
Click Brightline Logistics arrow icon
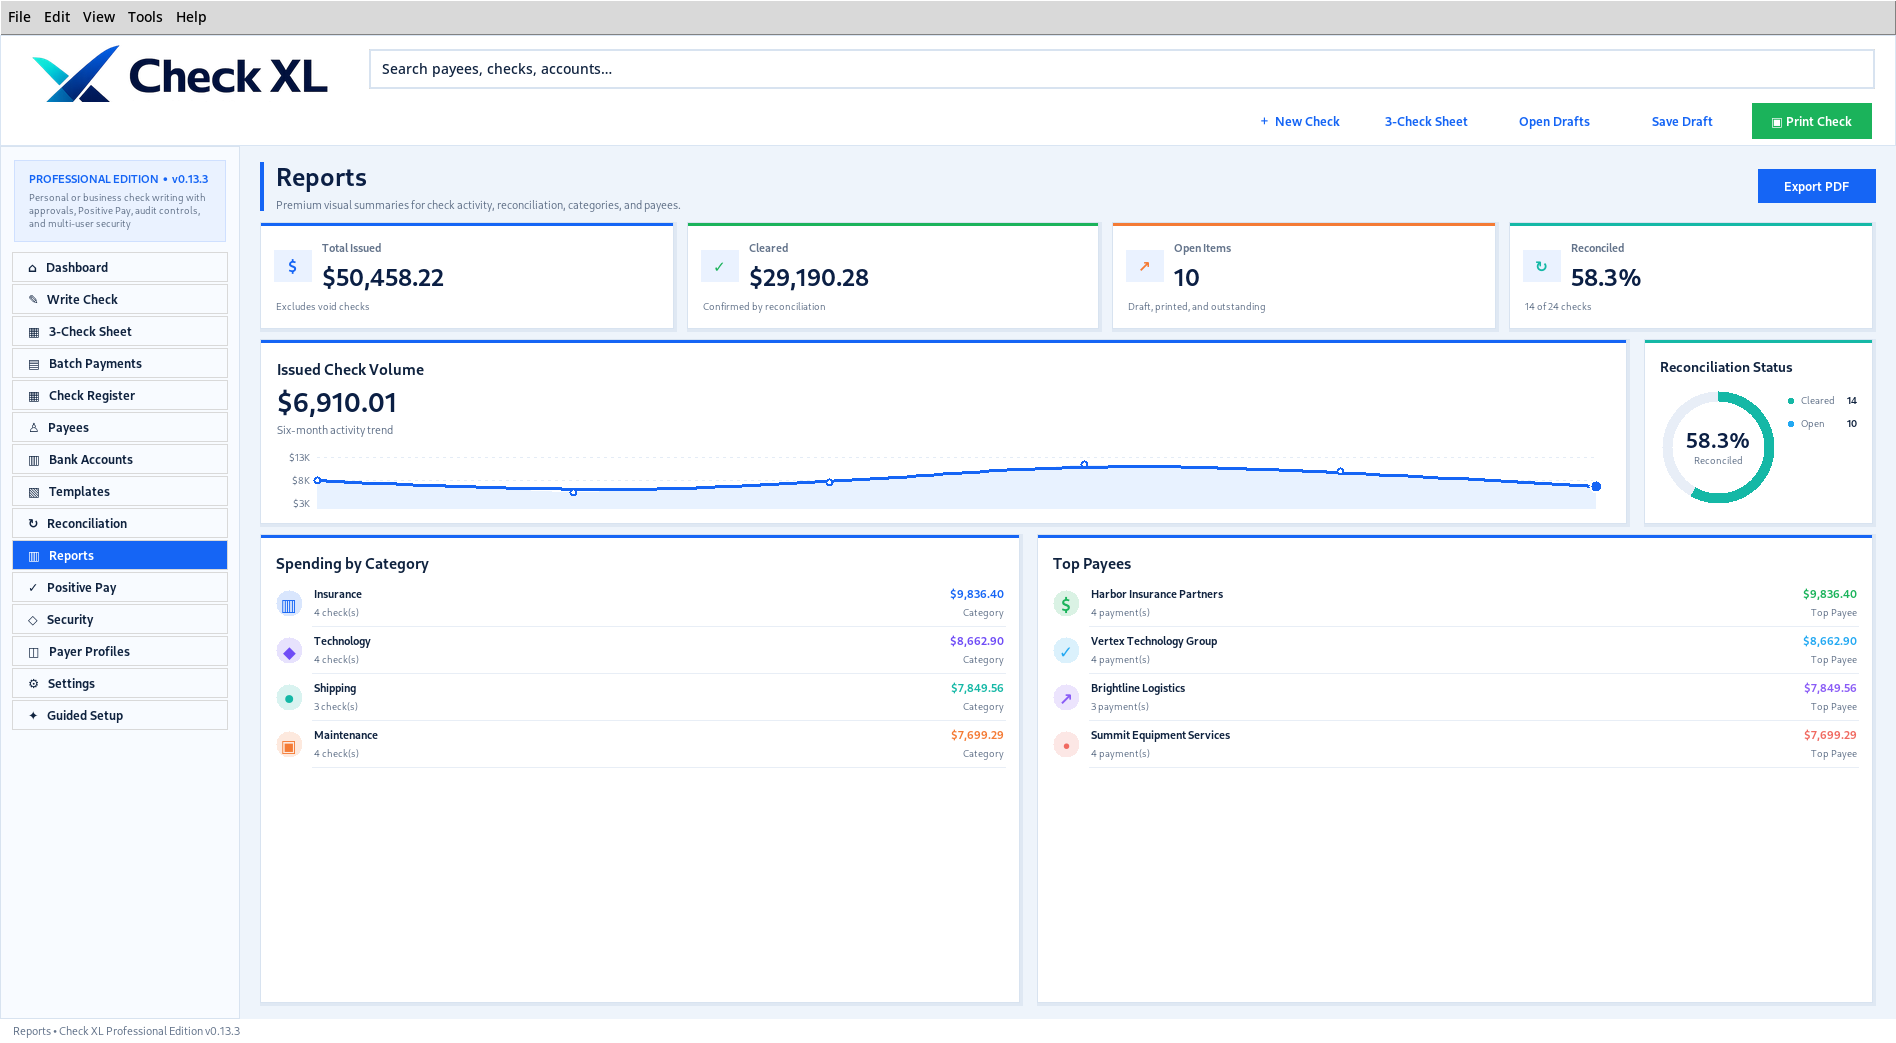1066,698
